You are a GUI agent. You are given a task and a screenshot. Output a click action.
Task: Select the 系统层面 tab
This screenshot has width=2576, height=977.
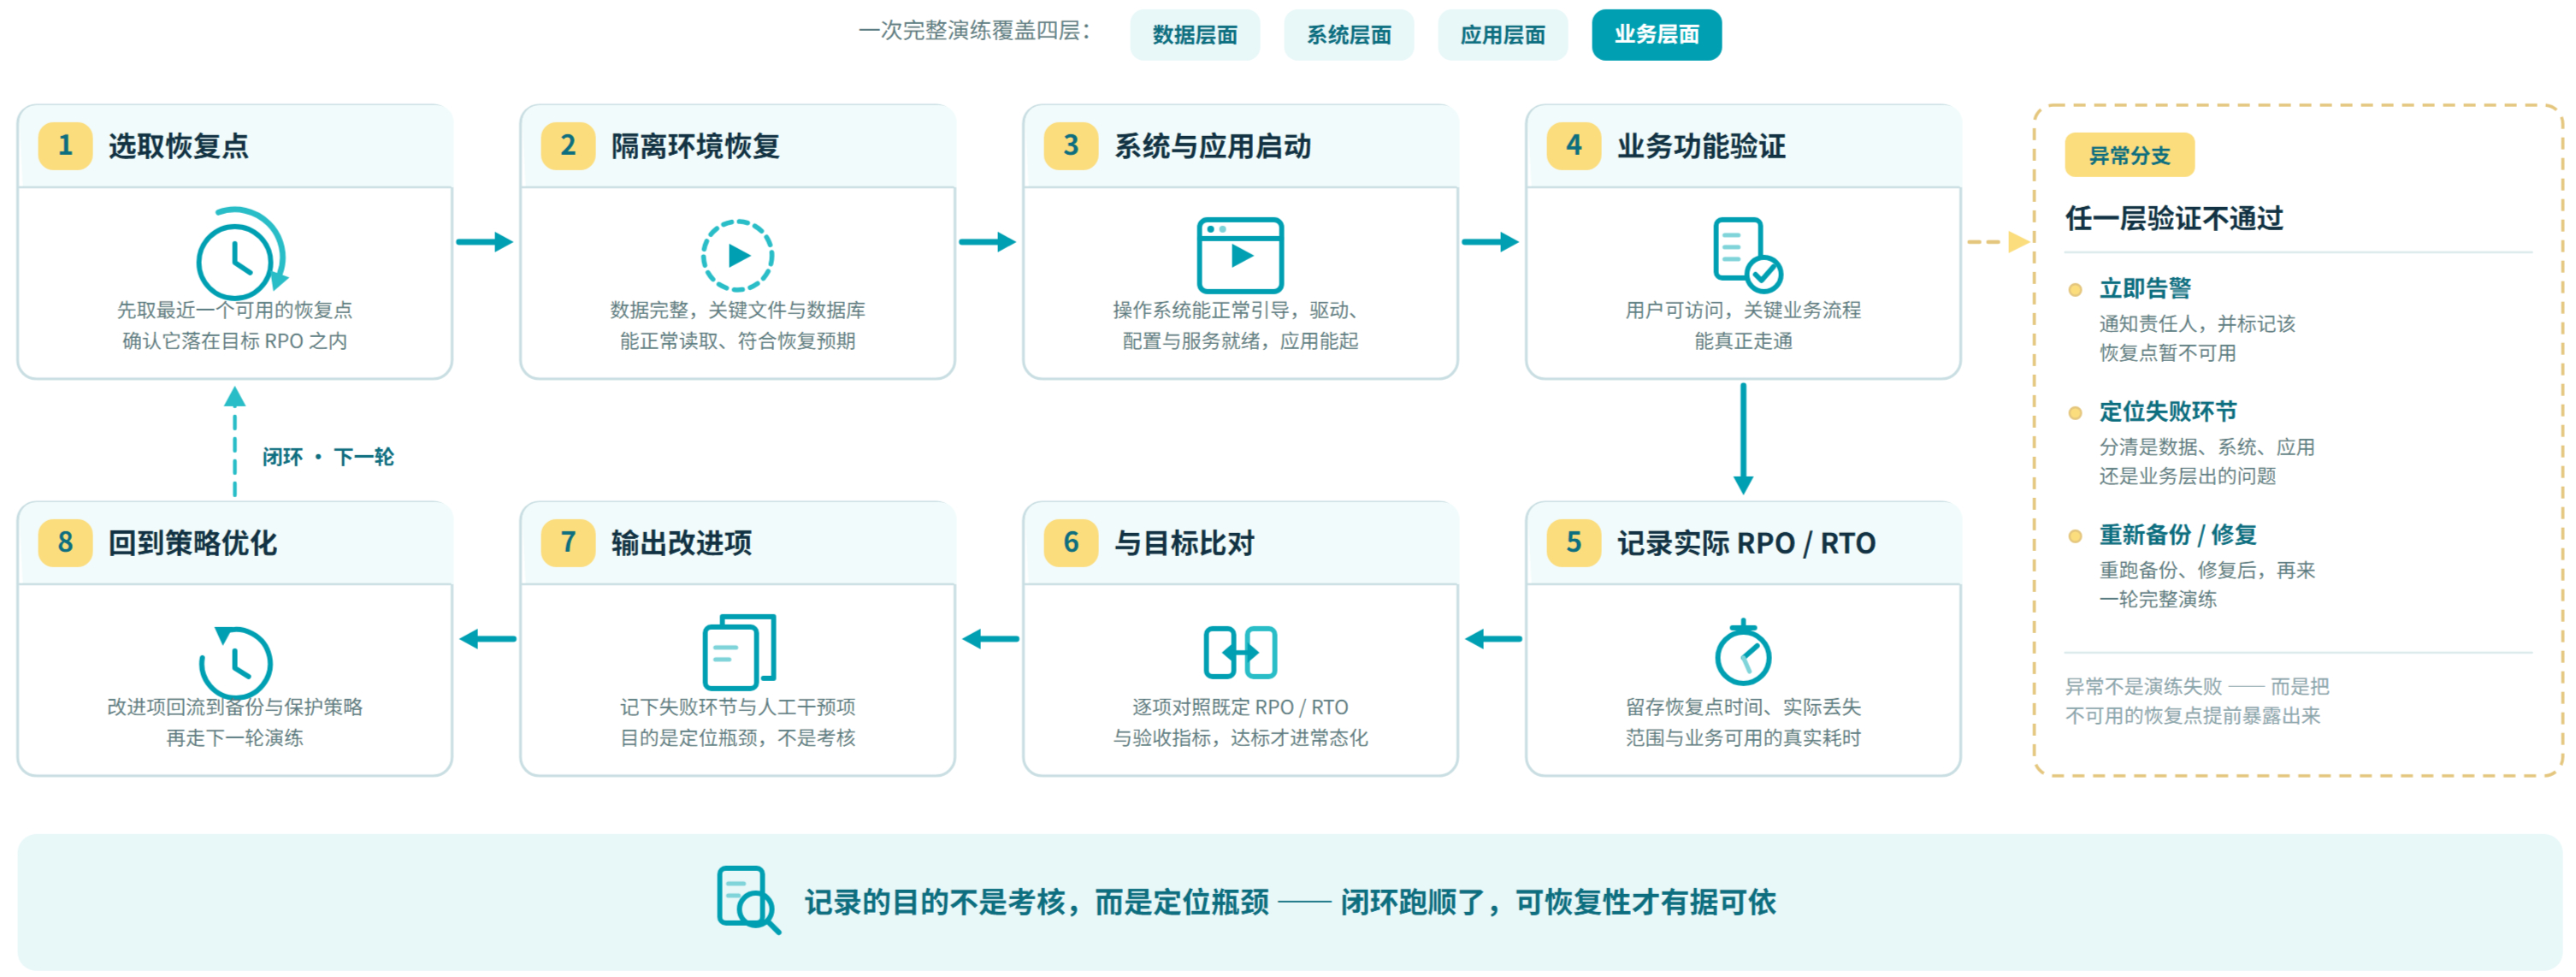click(x=1348, y=35)
